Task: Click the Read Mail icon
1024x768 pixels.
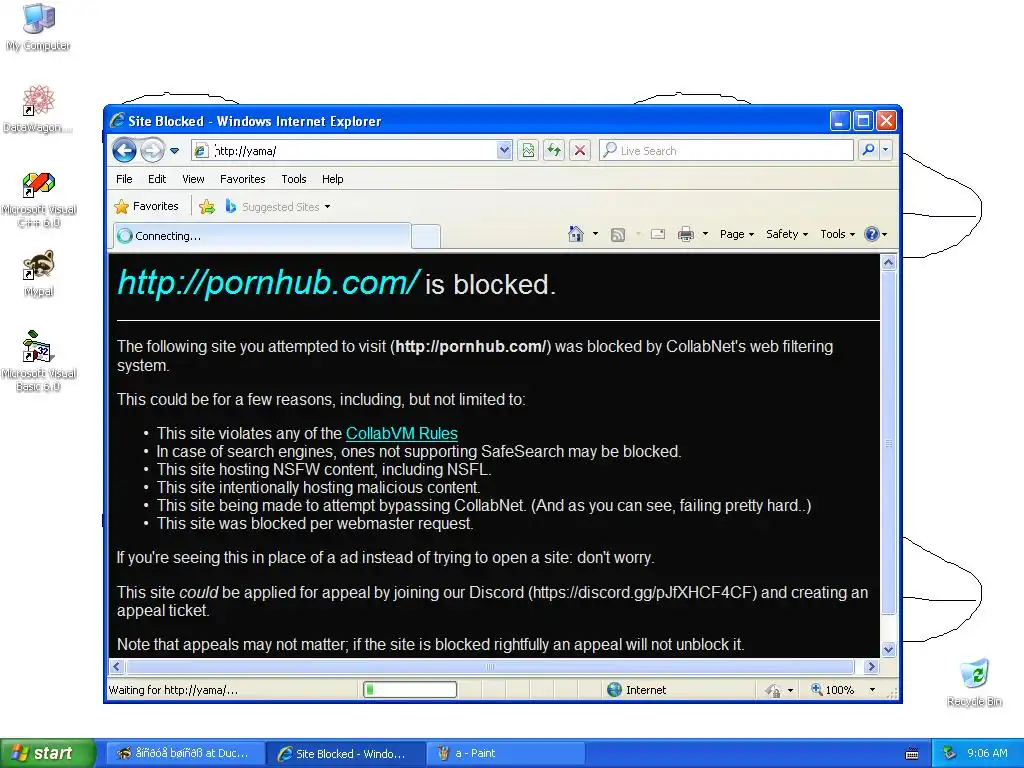Action: 658,234
